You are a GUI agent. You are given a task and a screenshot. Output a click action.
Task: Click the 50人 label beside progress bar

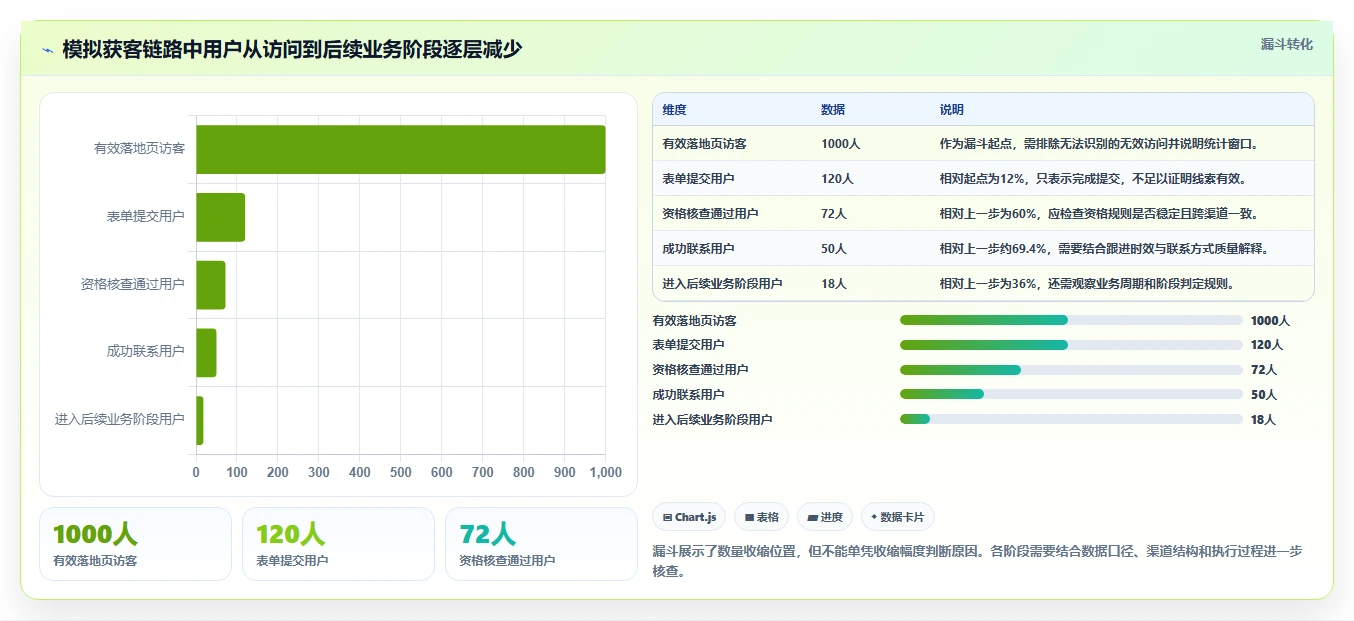[1263, 395]
